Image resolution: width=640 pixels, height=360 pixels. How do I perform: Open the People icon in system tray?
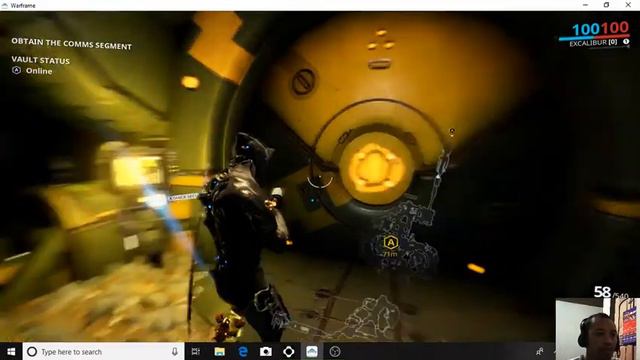(x=540, y=351)
